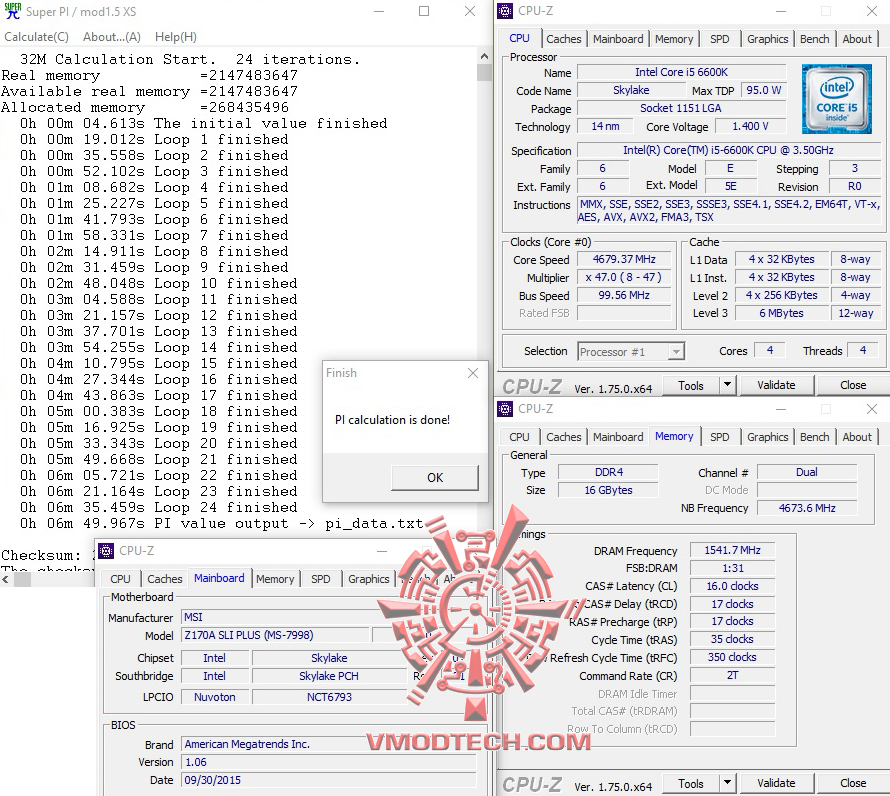Select CPU tab in Mainboard CPU-Z window
This screenshot has height=796, width=890.
120,579
